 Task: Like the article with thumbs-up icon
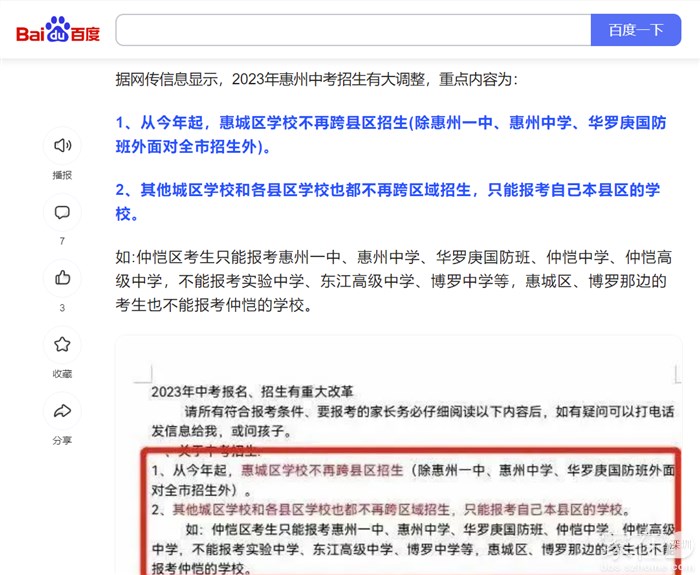(62, 278)
